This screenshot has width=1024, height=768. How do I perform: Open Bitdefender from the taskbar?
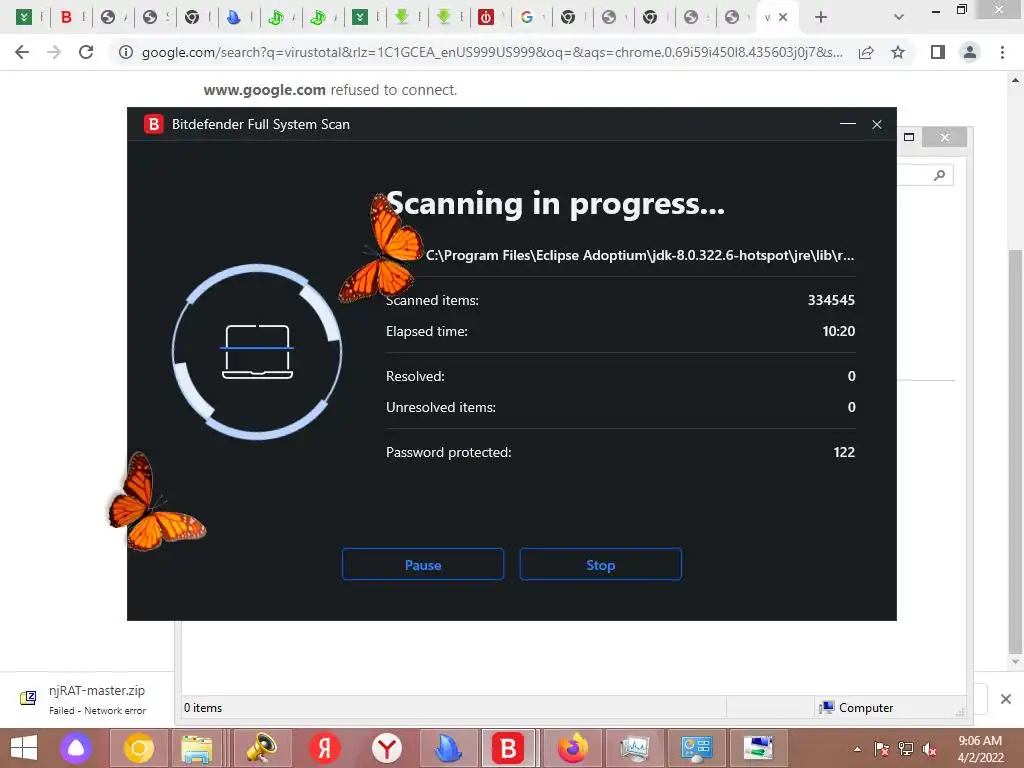tap(509, 748)
